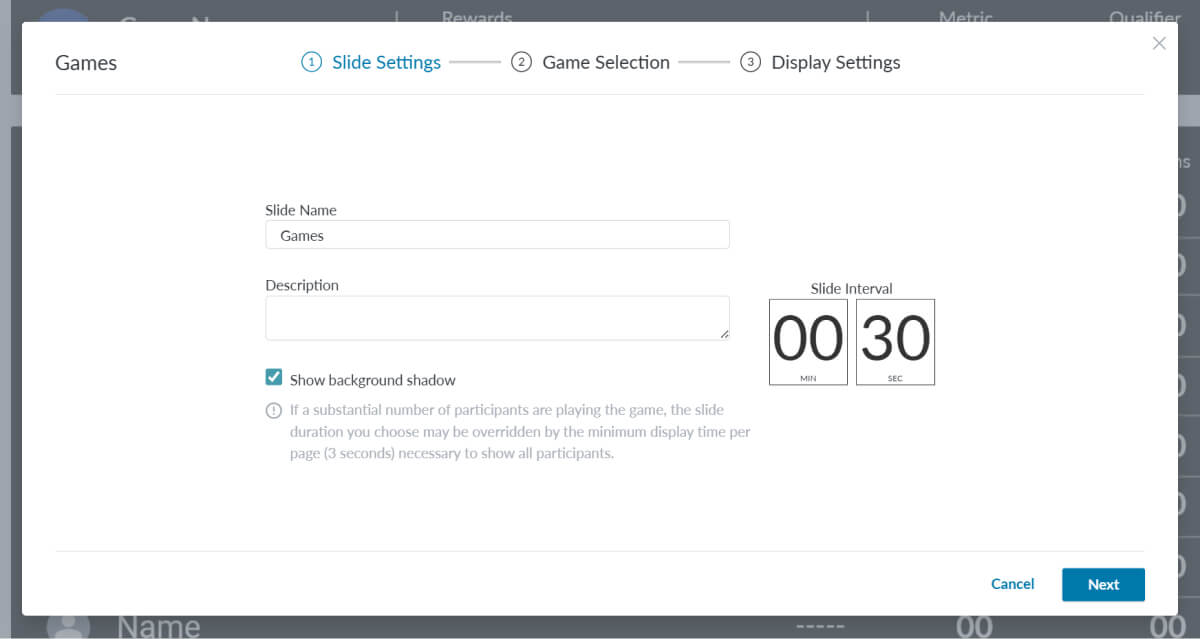This screenshot has height=639, width=1200.
Task: Click the Show background shadow label text
Action: point(372,380)
